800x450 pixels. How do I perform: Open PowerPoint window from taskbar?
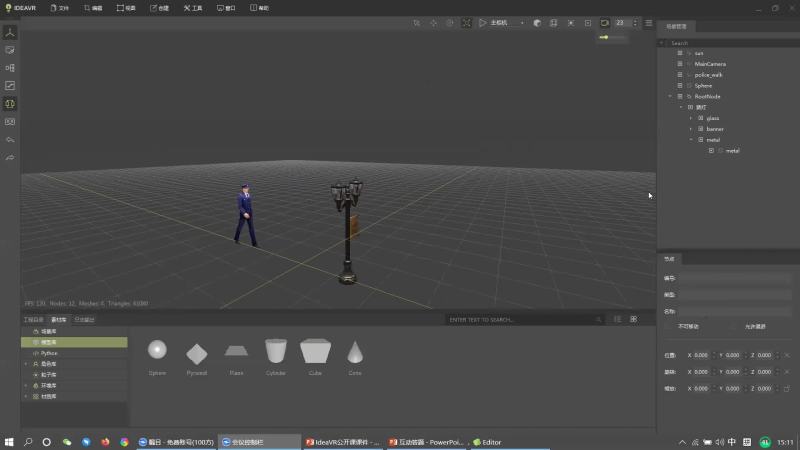(x=427, y=442)
